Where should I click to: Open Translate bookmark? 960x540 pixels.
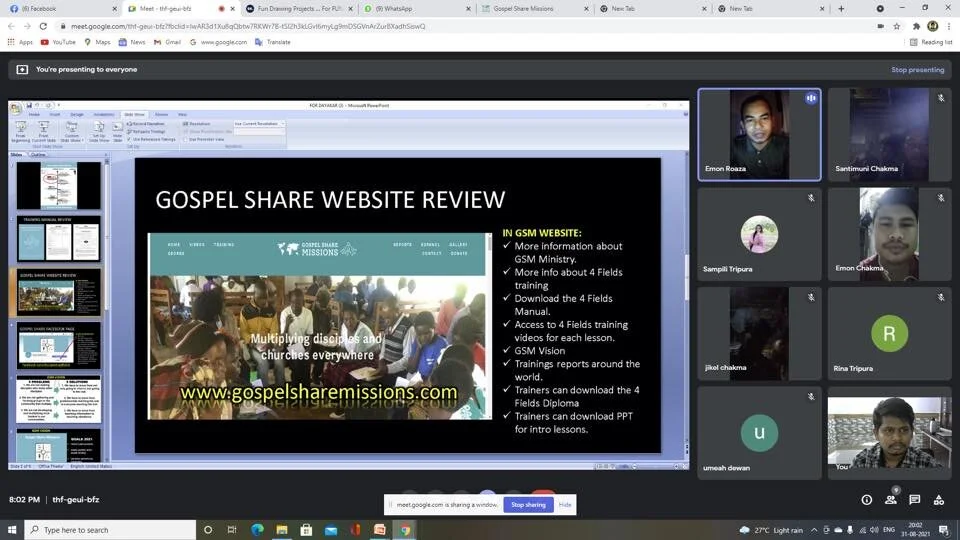(272, 42)
